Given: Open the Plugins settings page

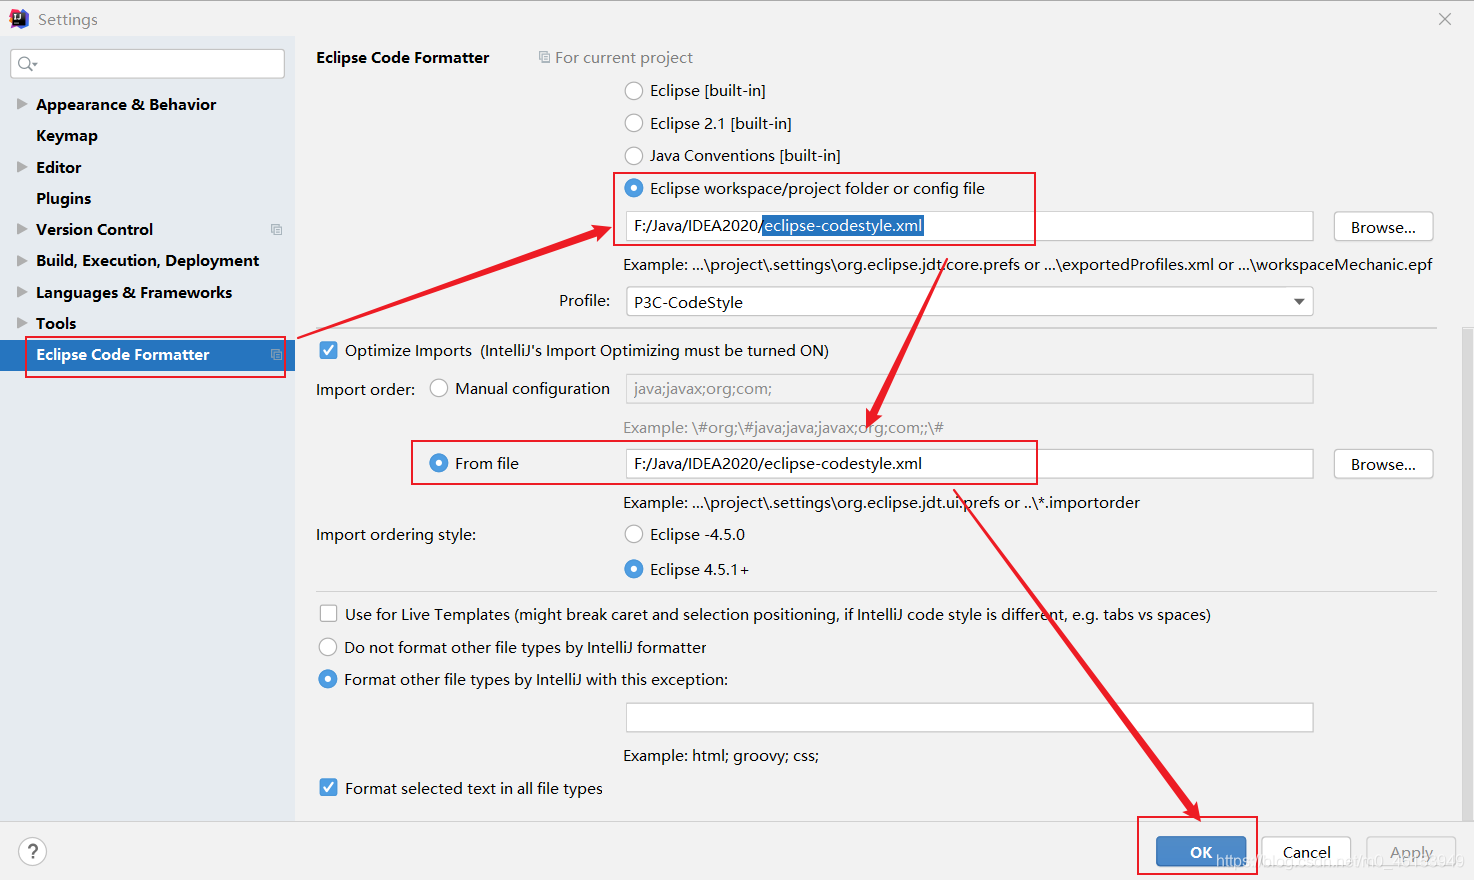Looking at the screenshot, I should click(x=64, y=198).
